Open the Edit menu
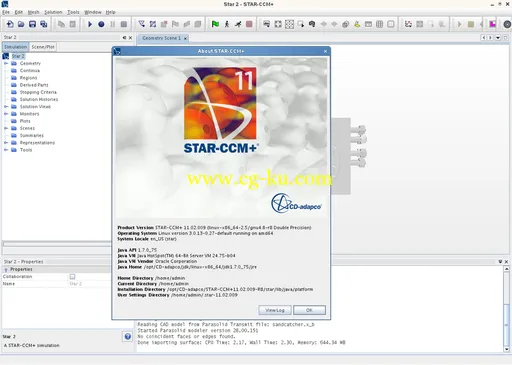The image size is (512, 365). pyautogui.click(x=19, y=12)
